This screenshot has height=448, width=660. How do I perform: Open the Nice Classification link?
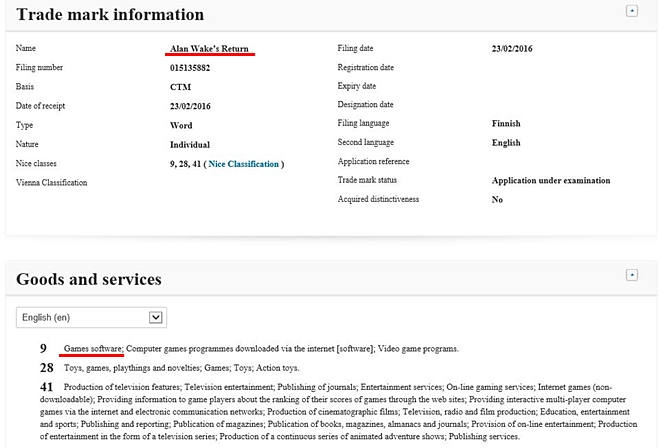(x=244, y=164)
